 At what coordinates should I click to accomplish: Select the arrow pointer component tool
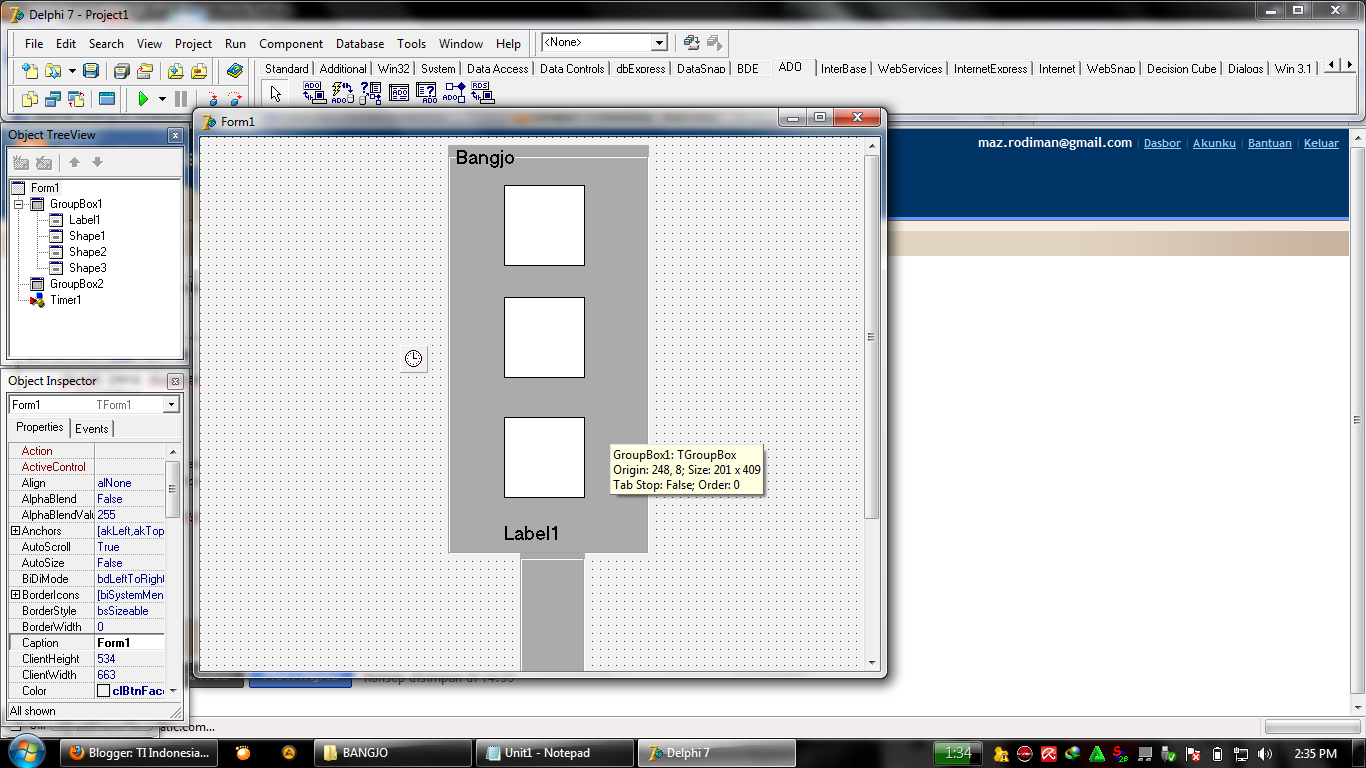point(276,94)
